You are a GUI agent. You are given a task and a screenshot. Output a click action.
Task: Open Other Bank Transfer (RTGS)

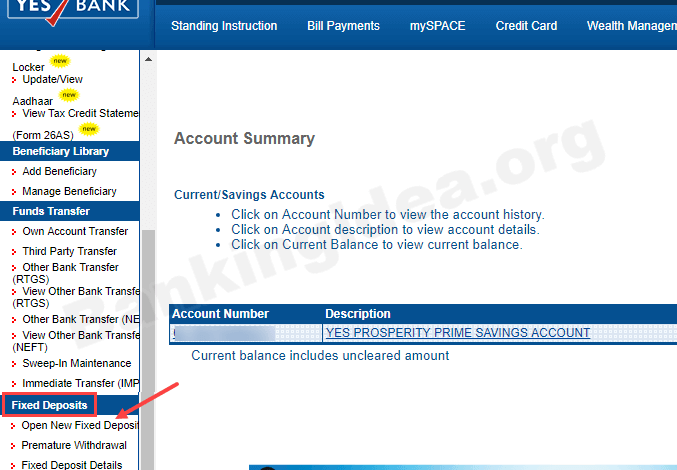click(66, 273)
